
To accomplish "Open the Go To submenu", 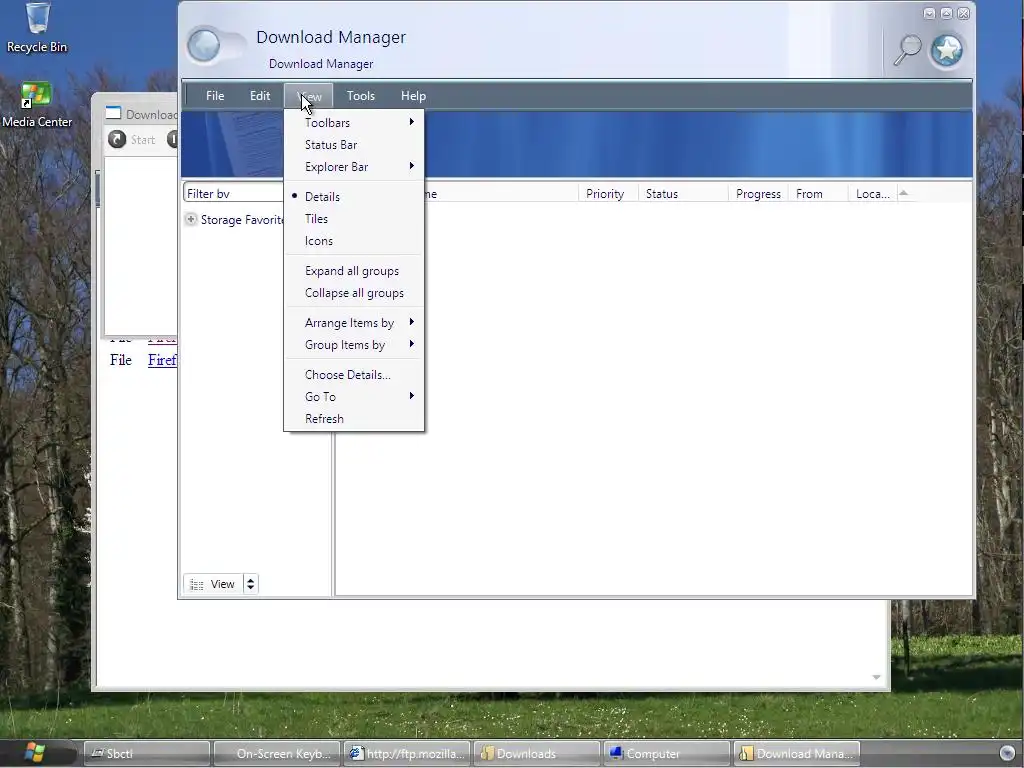I will click(354, 396).
